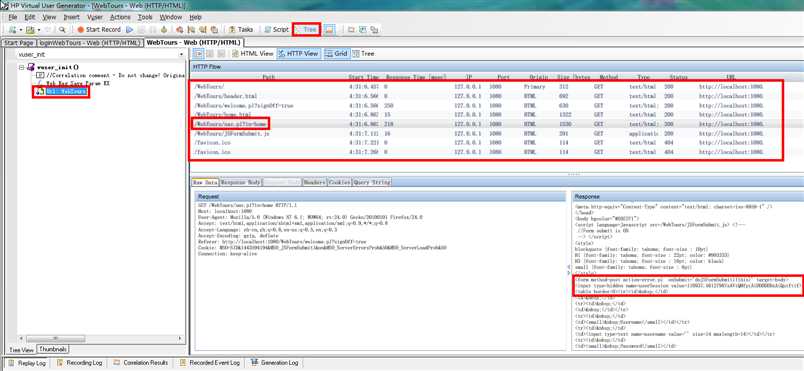Click first snapshot icon left of HTML View
This screenshot has height=371, width=804.
pos(198,53)
